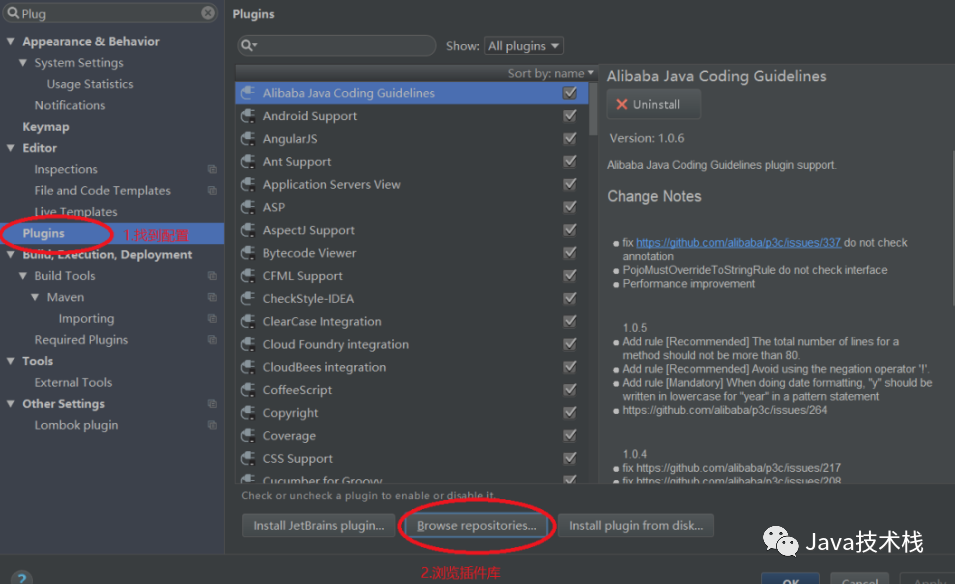955x584 pixels.
Task: Click the AngularJS plugin icon
Action: coord(248,139)
